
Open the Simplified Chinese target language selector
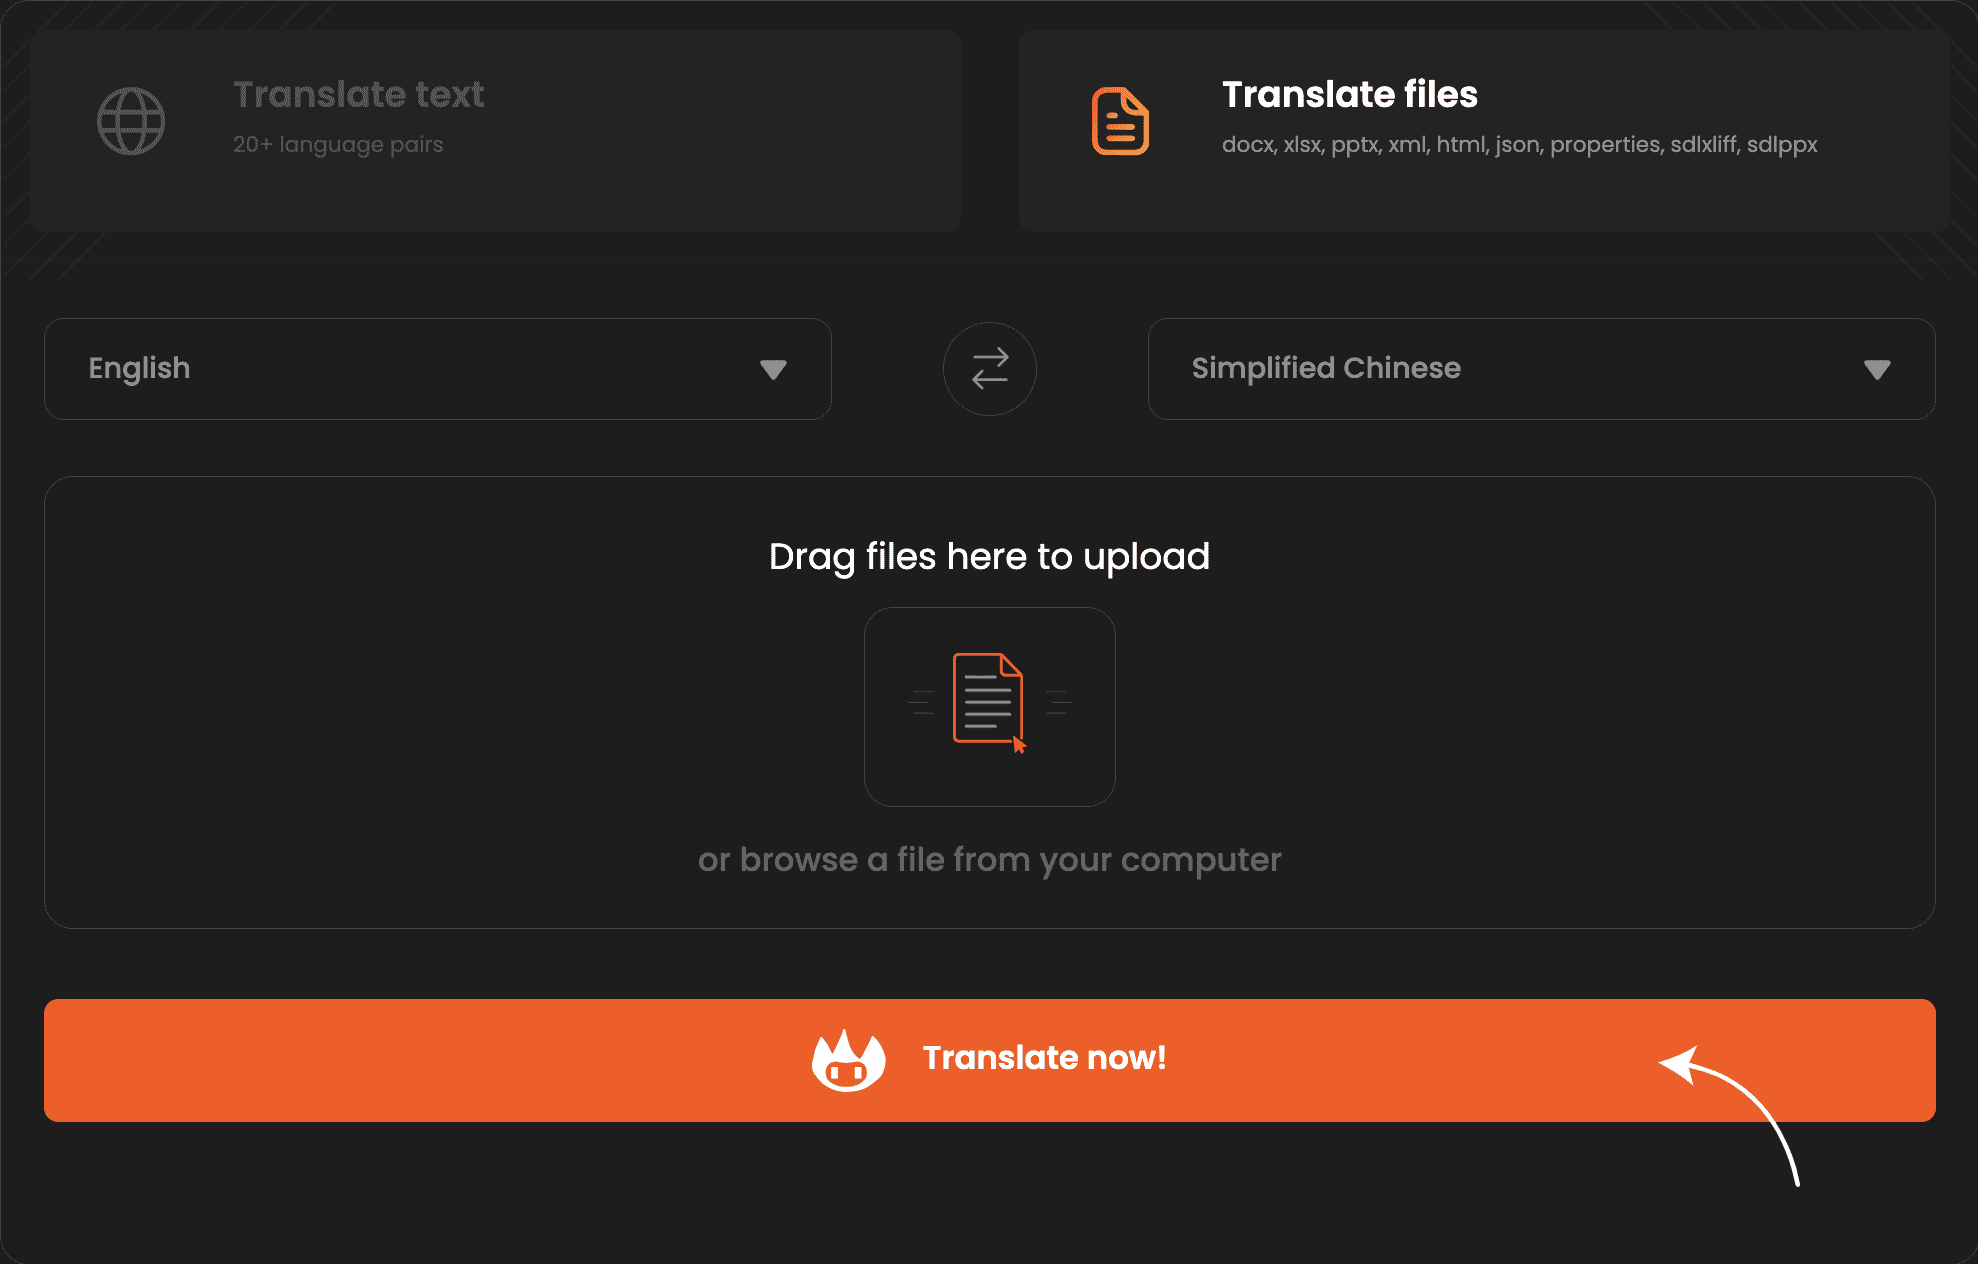point(1500,369)
